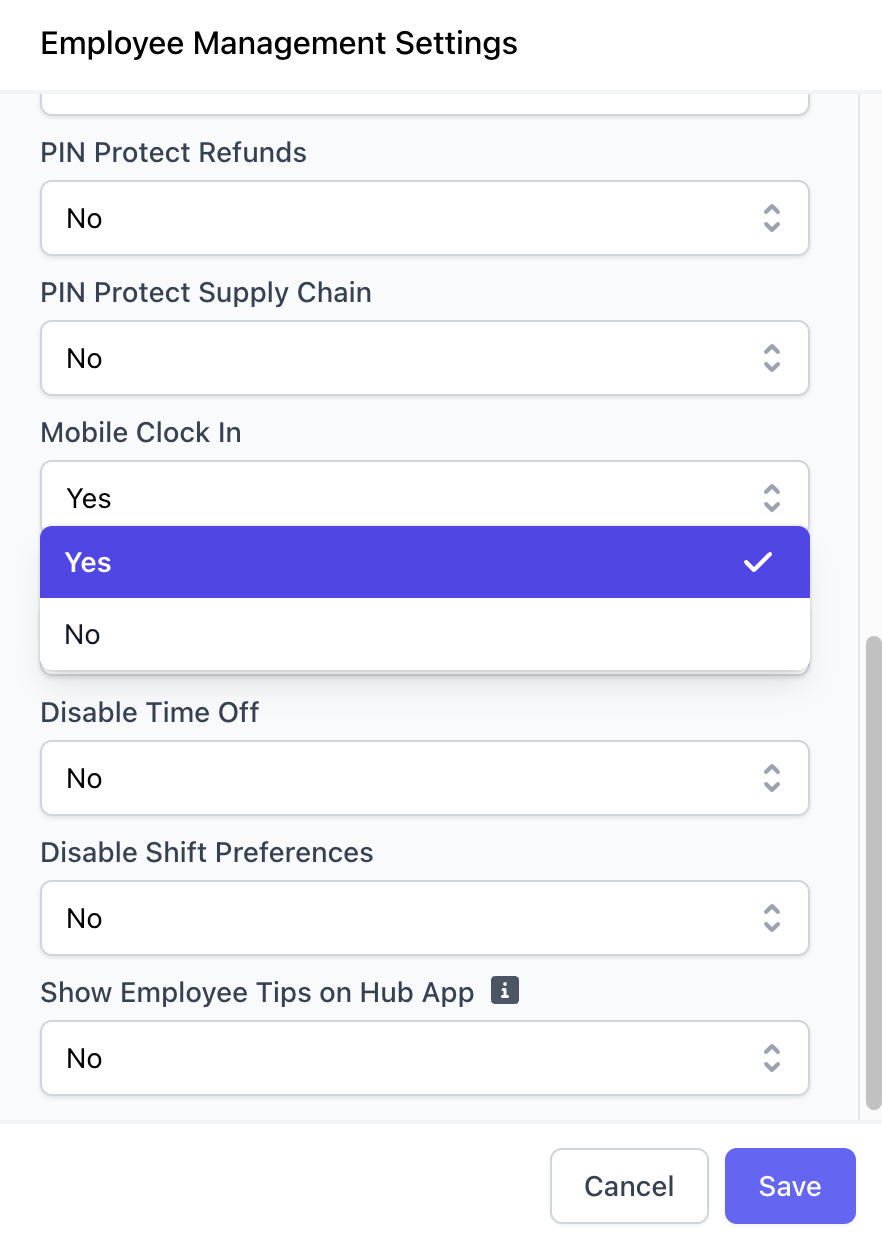Cancel the settings dialog
Viewport: 882px width, 1242px height.
pyautogui.click(x=629, y=1186)
